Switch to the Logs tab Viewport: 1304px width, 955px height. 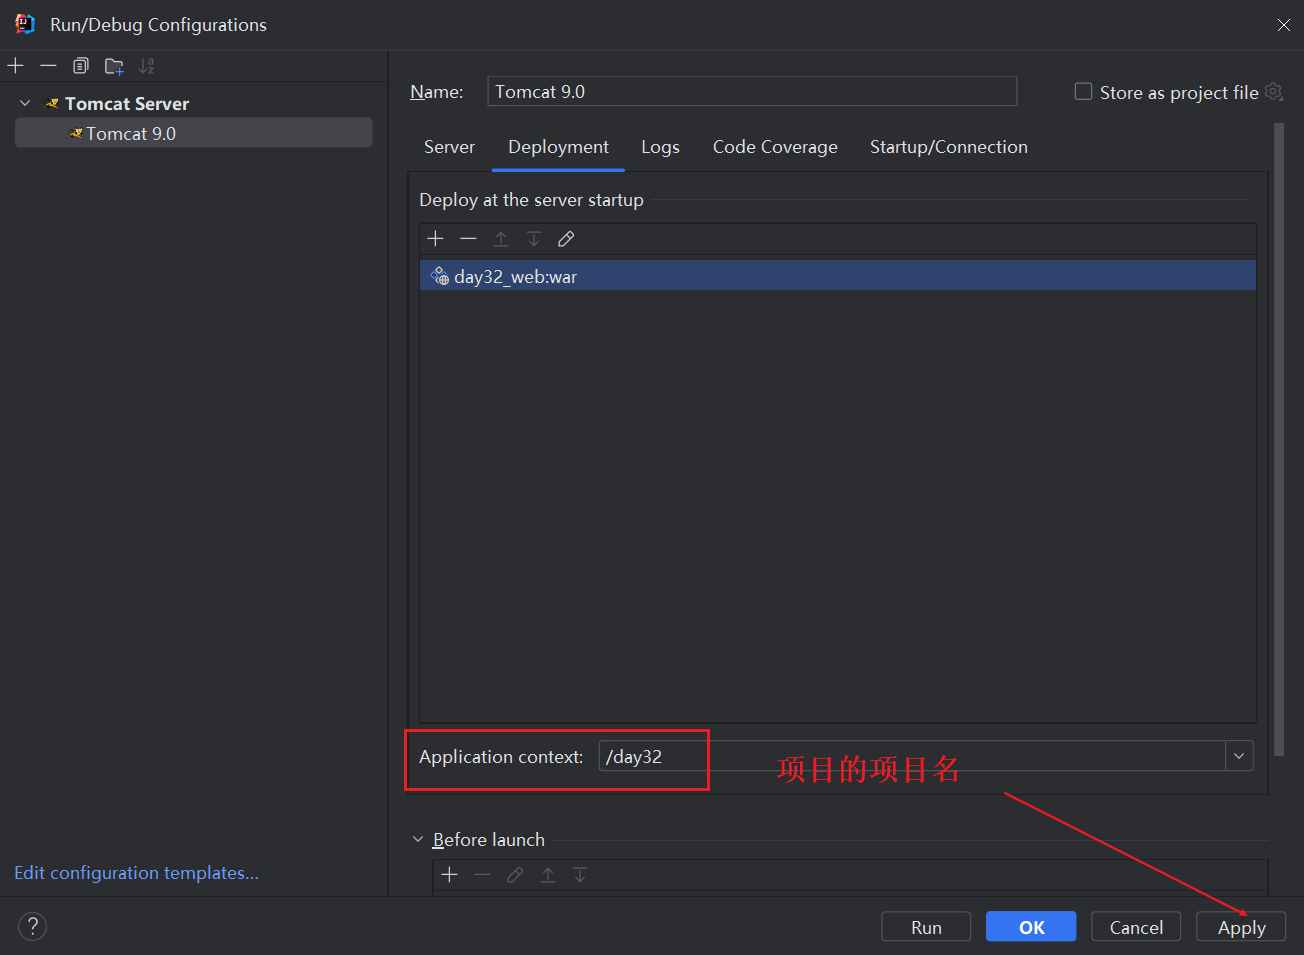660,147
